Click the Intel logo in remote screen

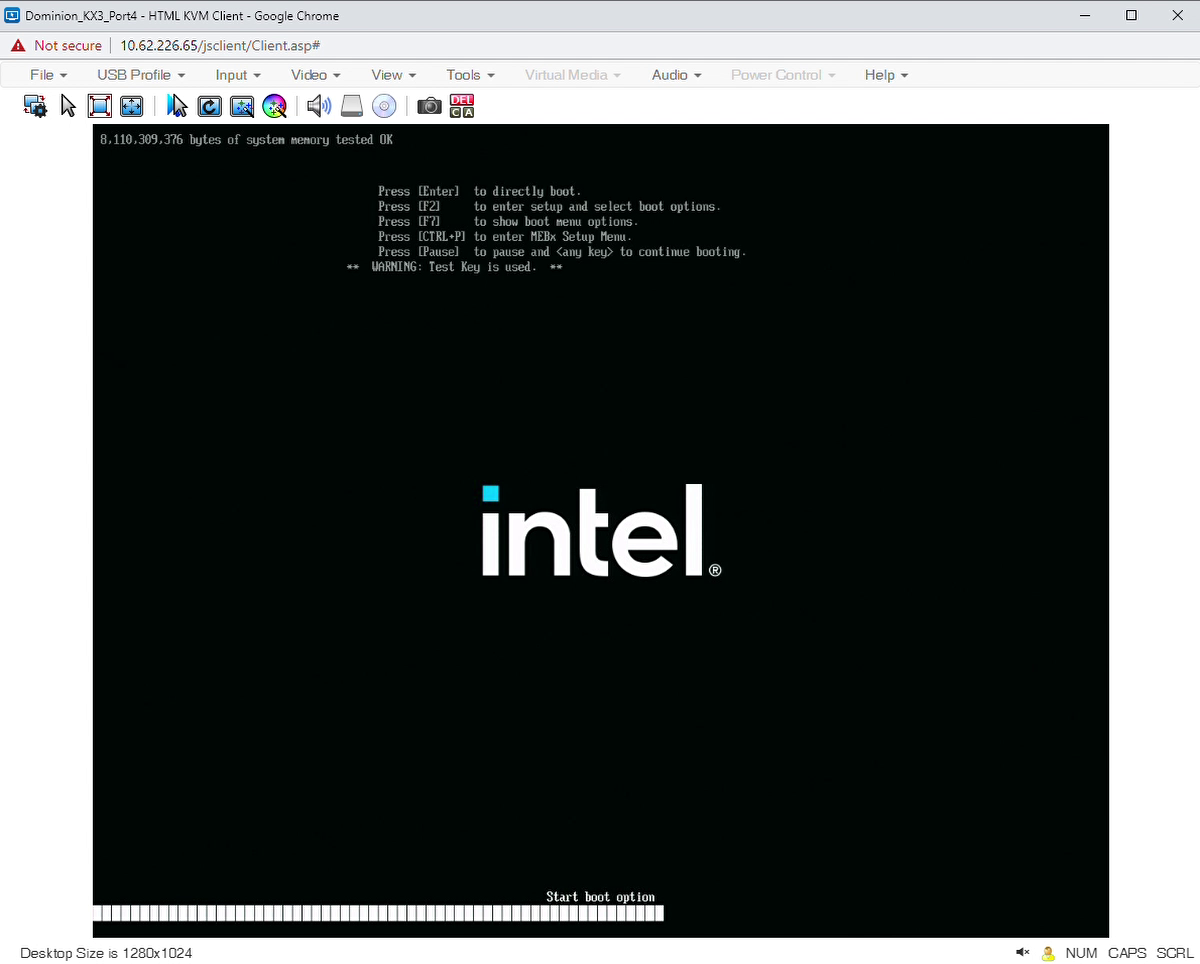click(601, 530)
